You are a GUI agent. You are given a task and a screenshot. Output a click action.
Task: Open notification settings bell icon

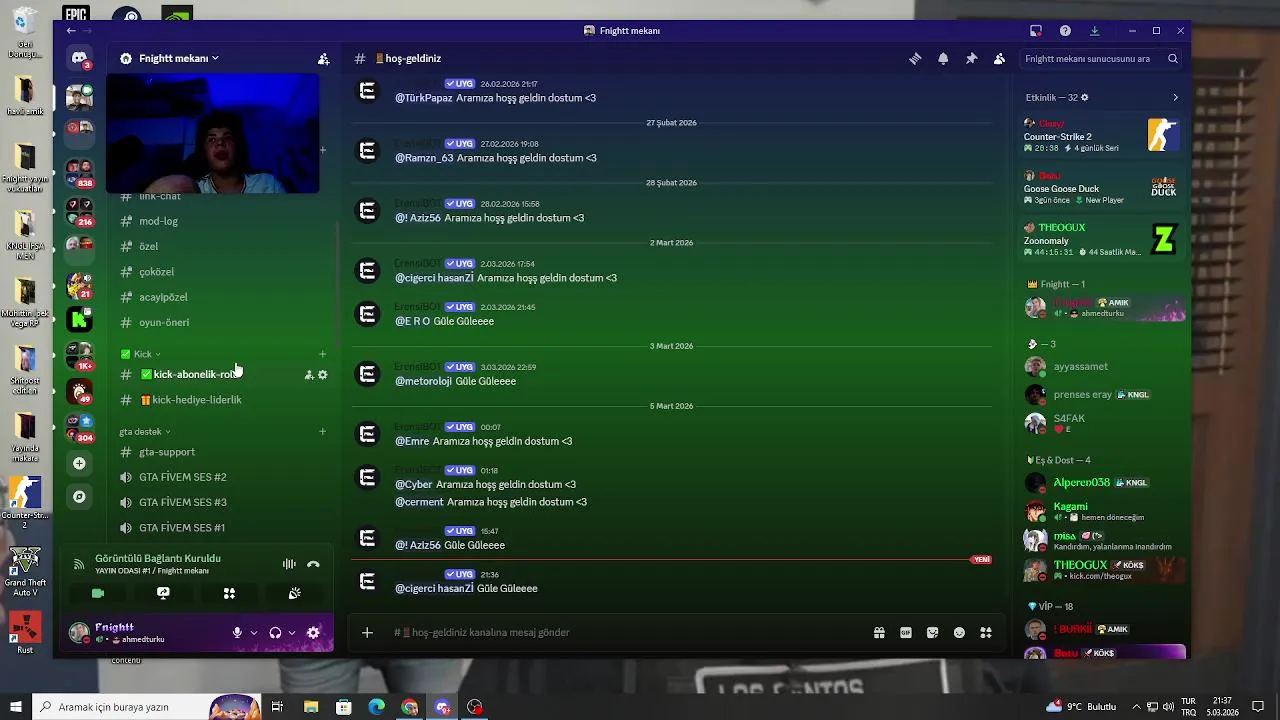943,59
